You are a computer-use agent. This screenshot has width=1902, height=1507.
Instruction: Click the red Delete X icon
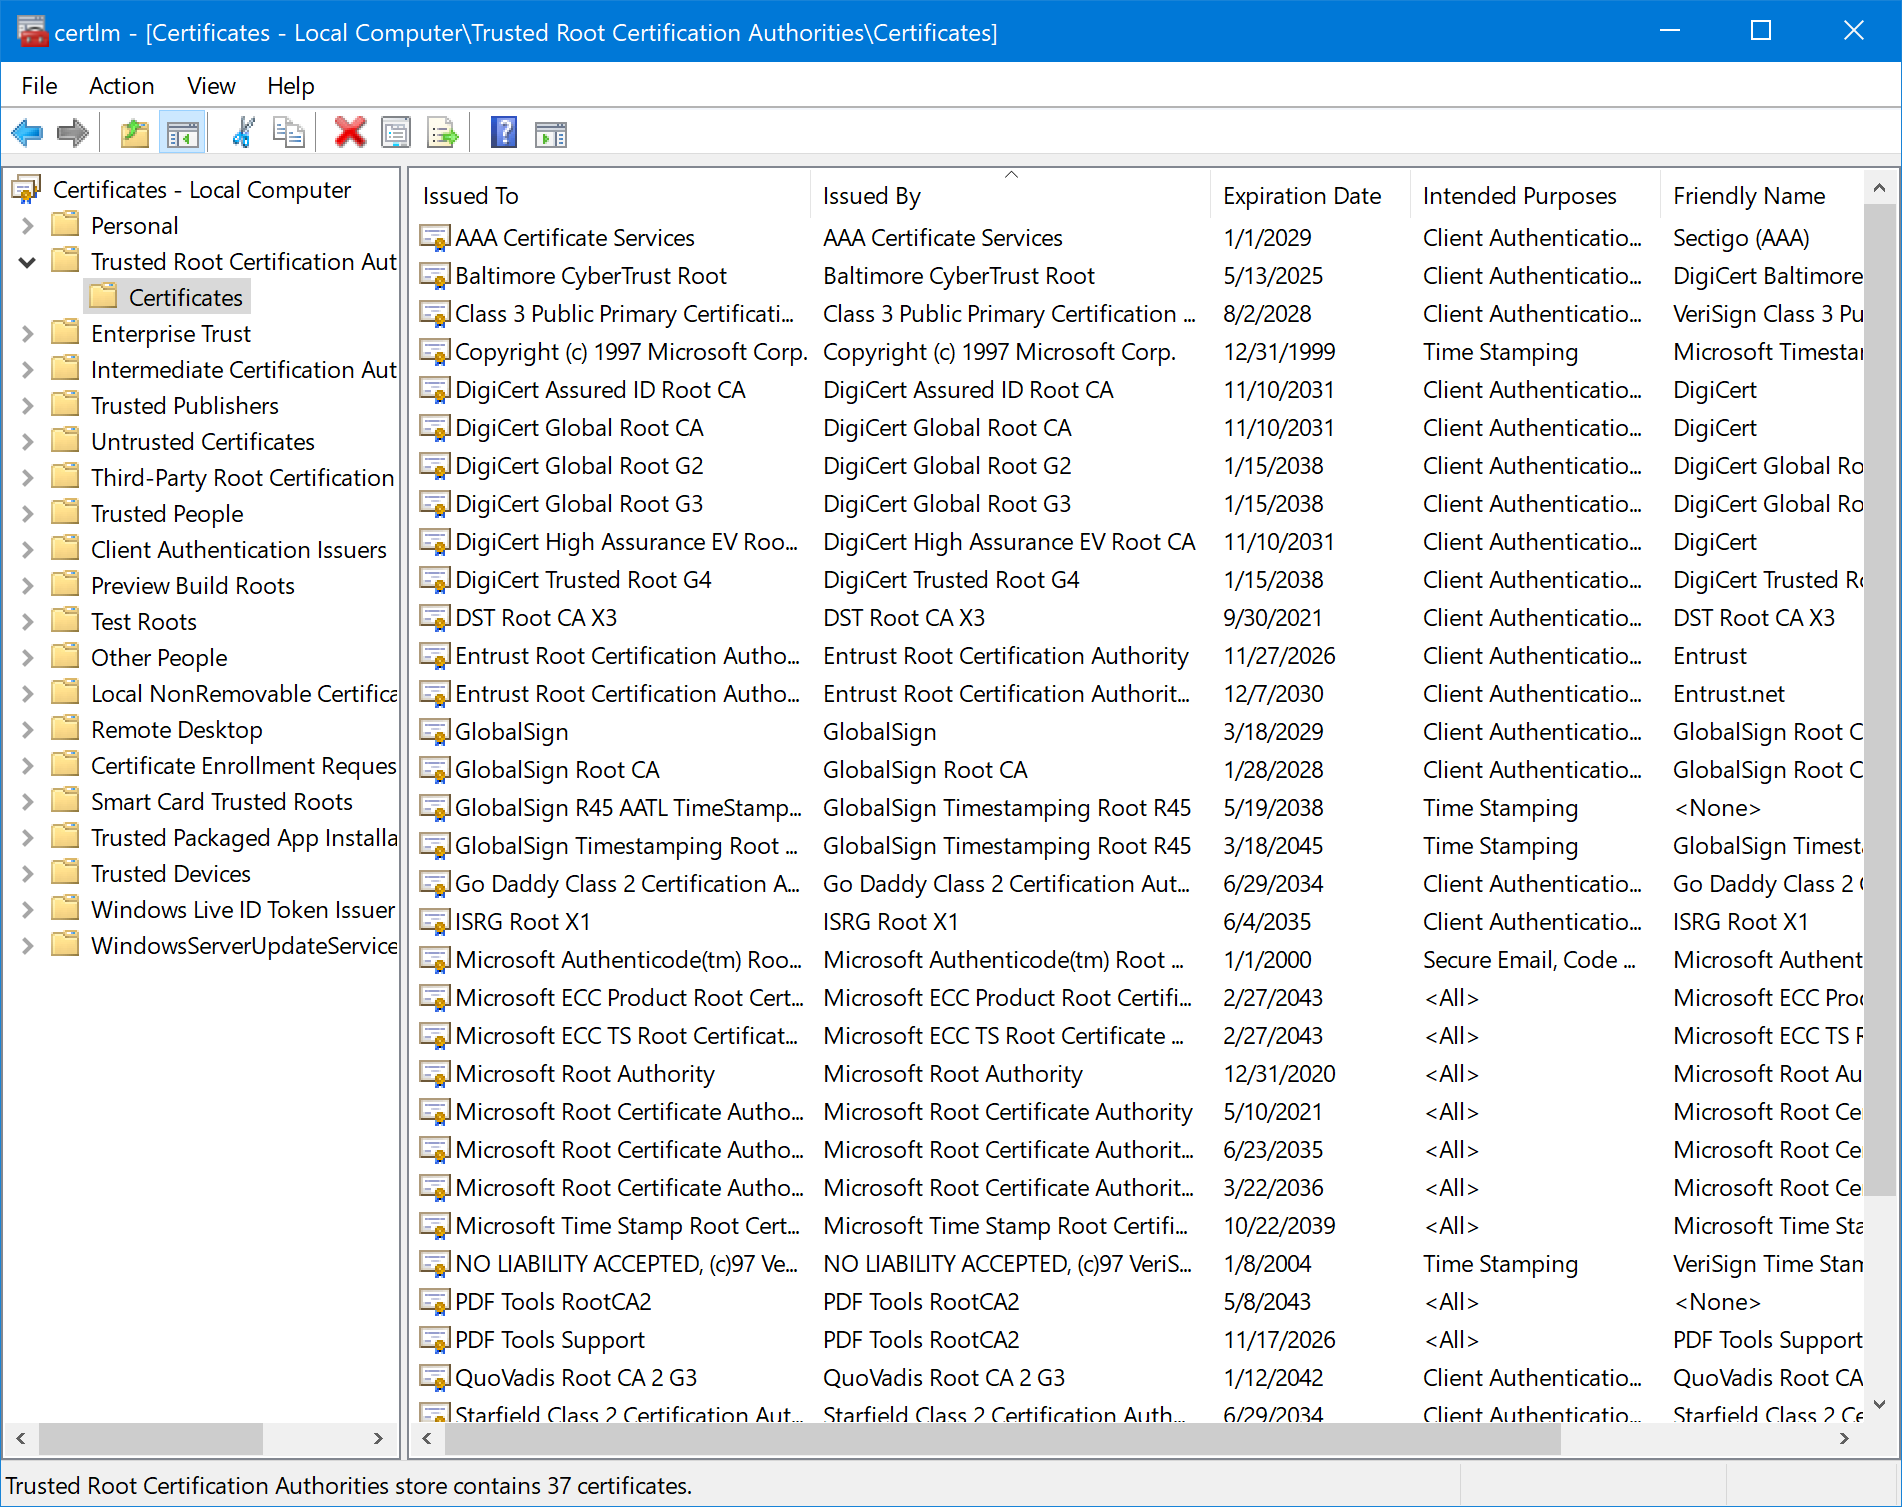coord(350,133)
